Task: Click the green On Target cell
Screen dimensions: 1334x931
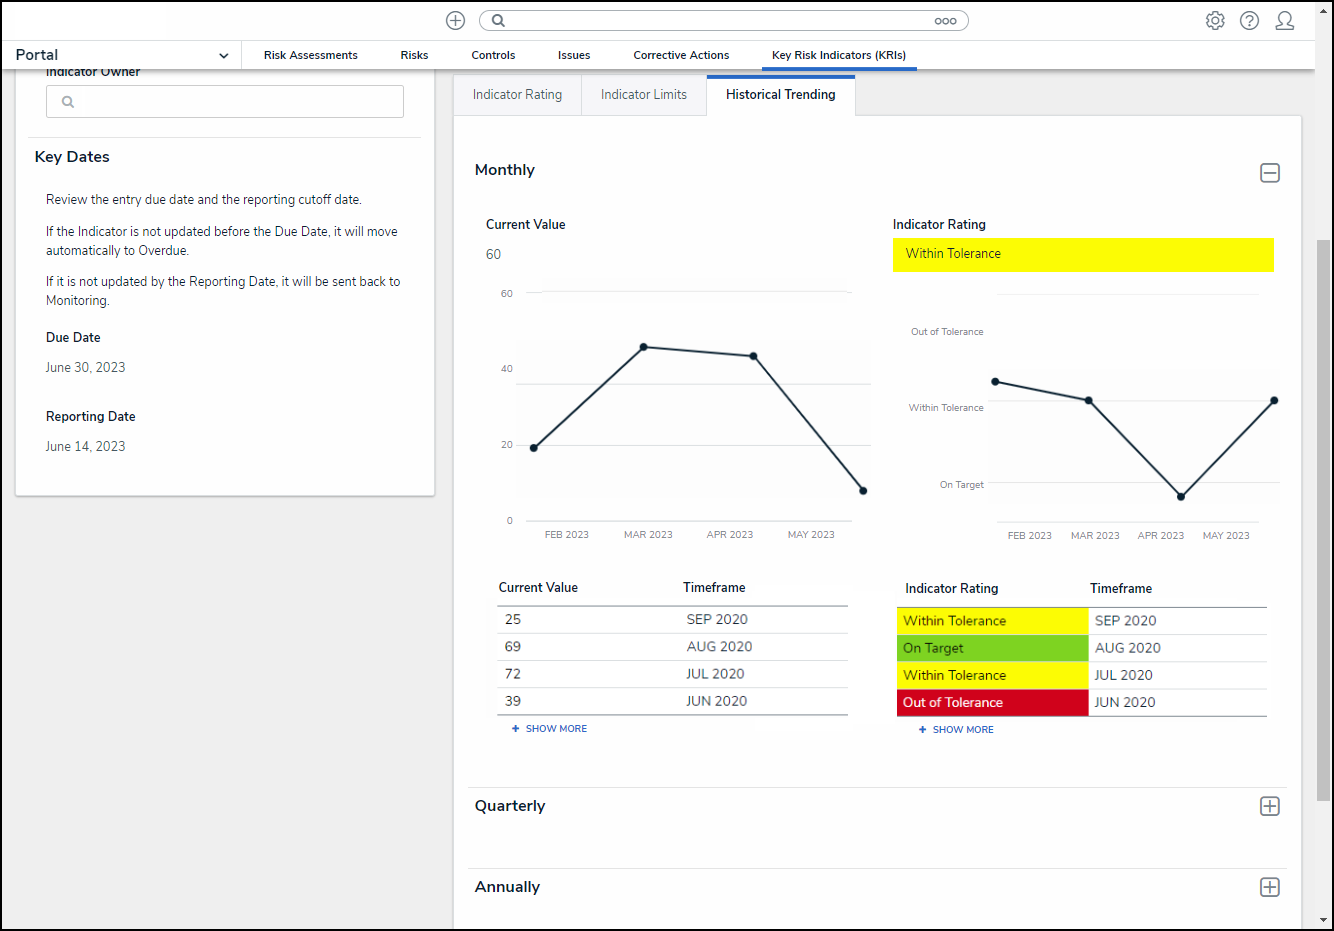Action: (x=992, y=648)
